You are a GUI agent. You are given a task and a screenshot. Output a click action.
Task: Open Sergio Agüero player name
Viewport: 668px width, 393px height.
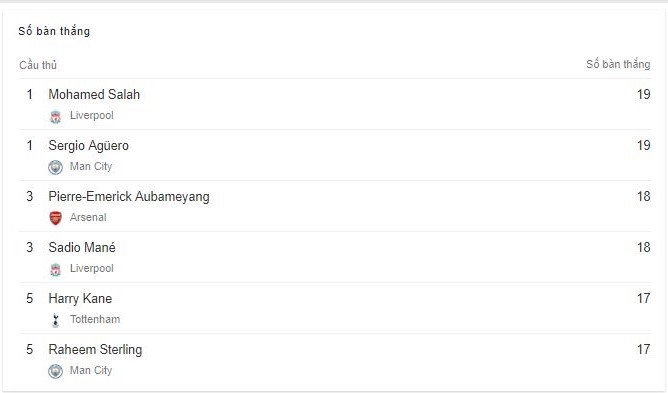89,145
